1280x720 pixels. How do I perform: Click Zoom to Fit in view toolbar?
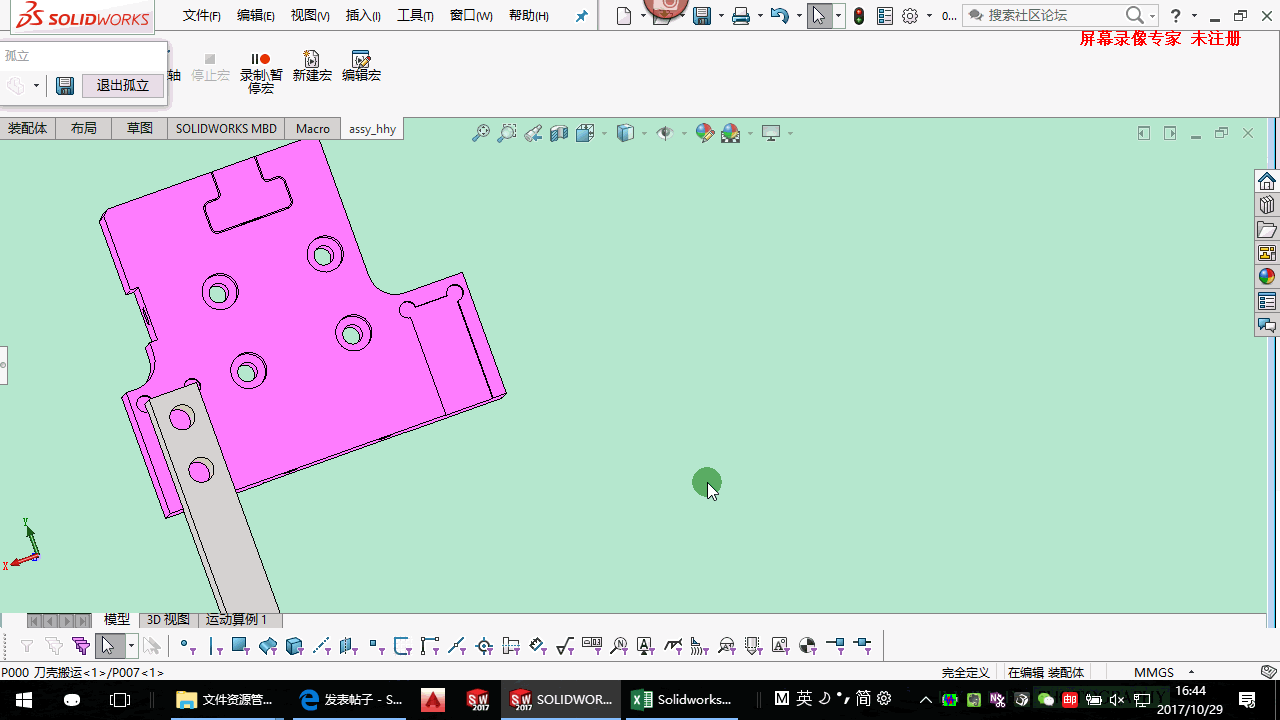pyautogui.click(x=481, y=133)
